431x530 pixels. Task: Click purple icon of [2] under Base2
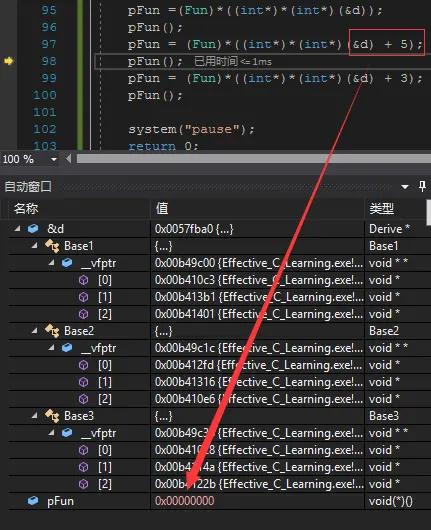83,399
